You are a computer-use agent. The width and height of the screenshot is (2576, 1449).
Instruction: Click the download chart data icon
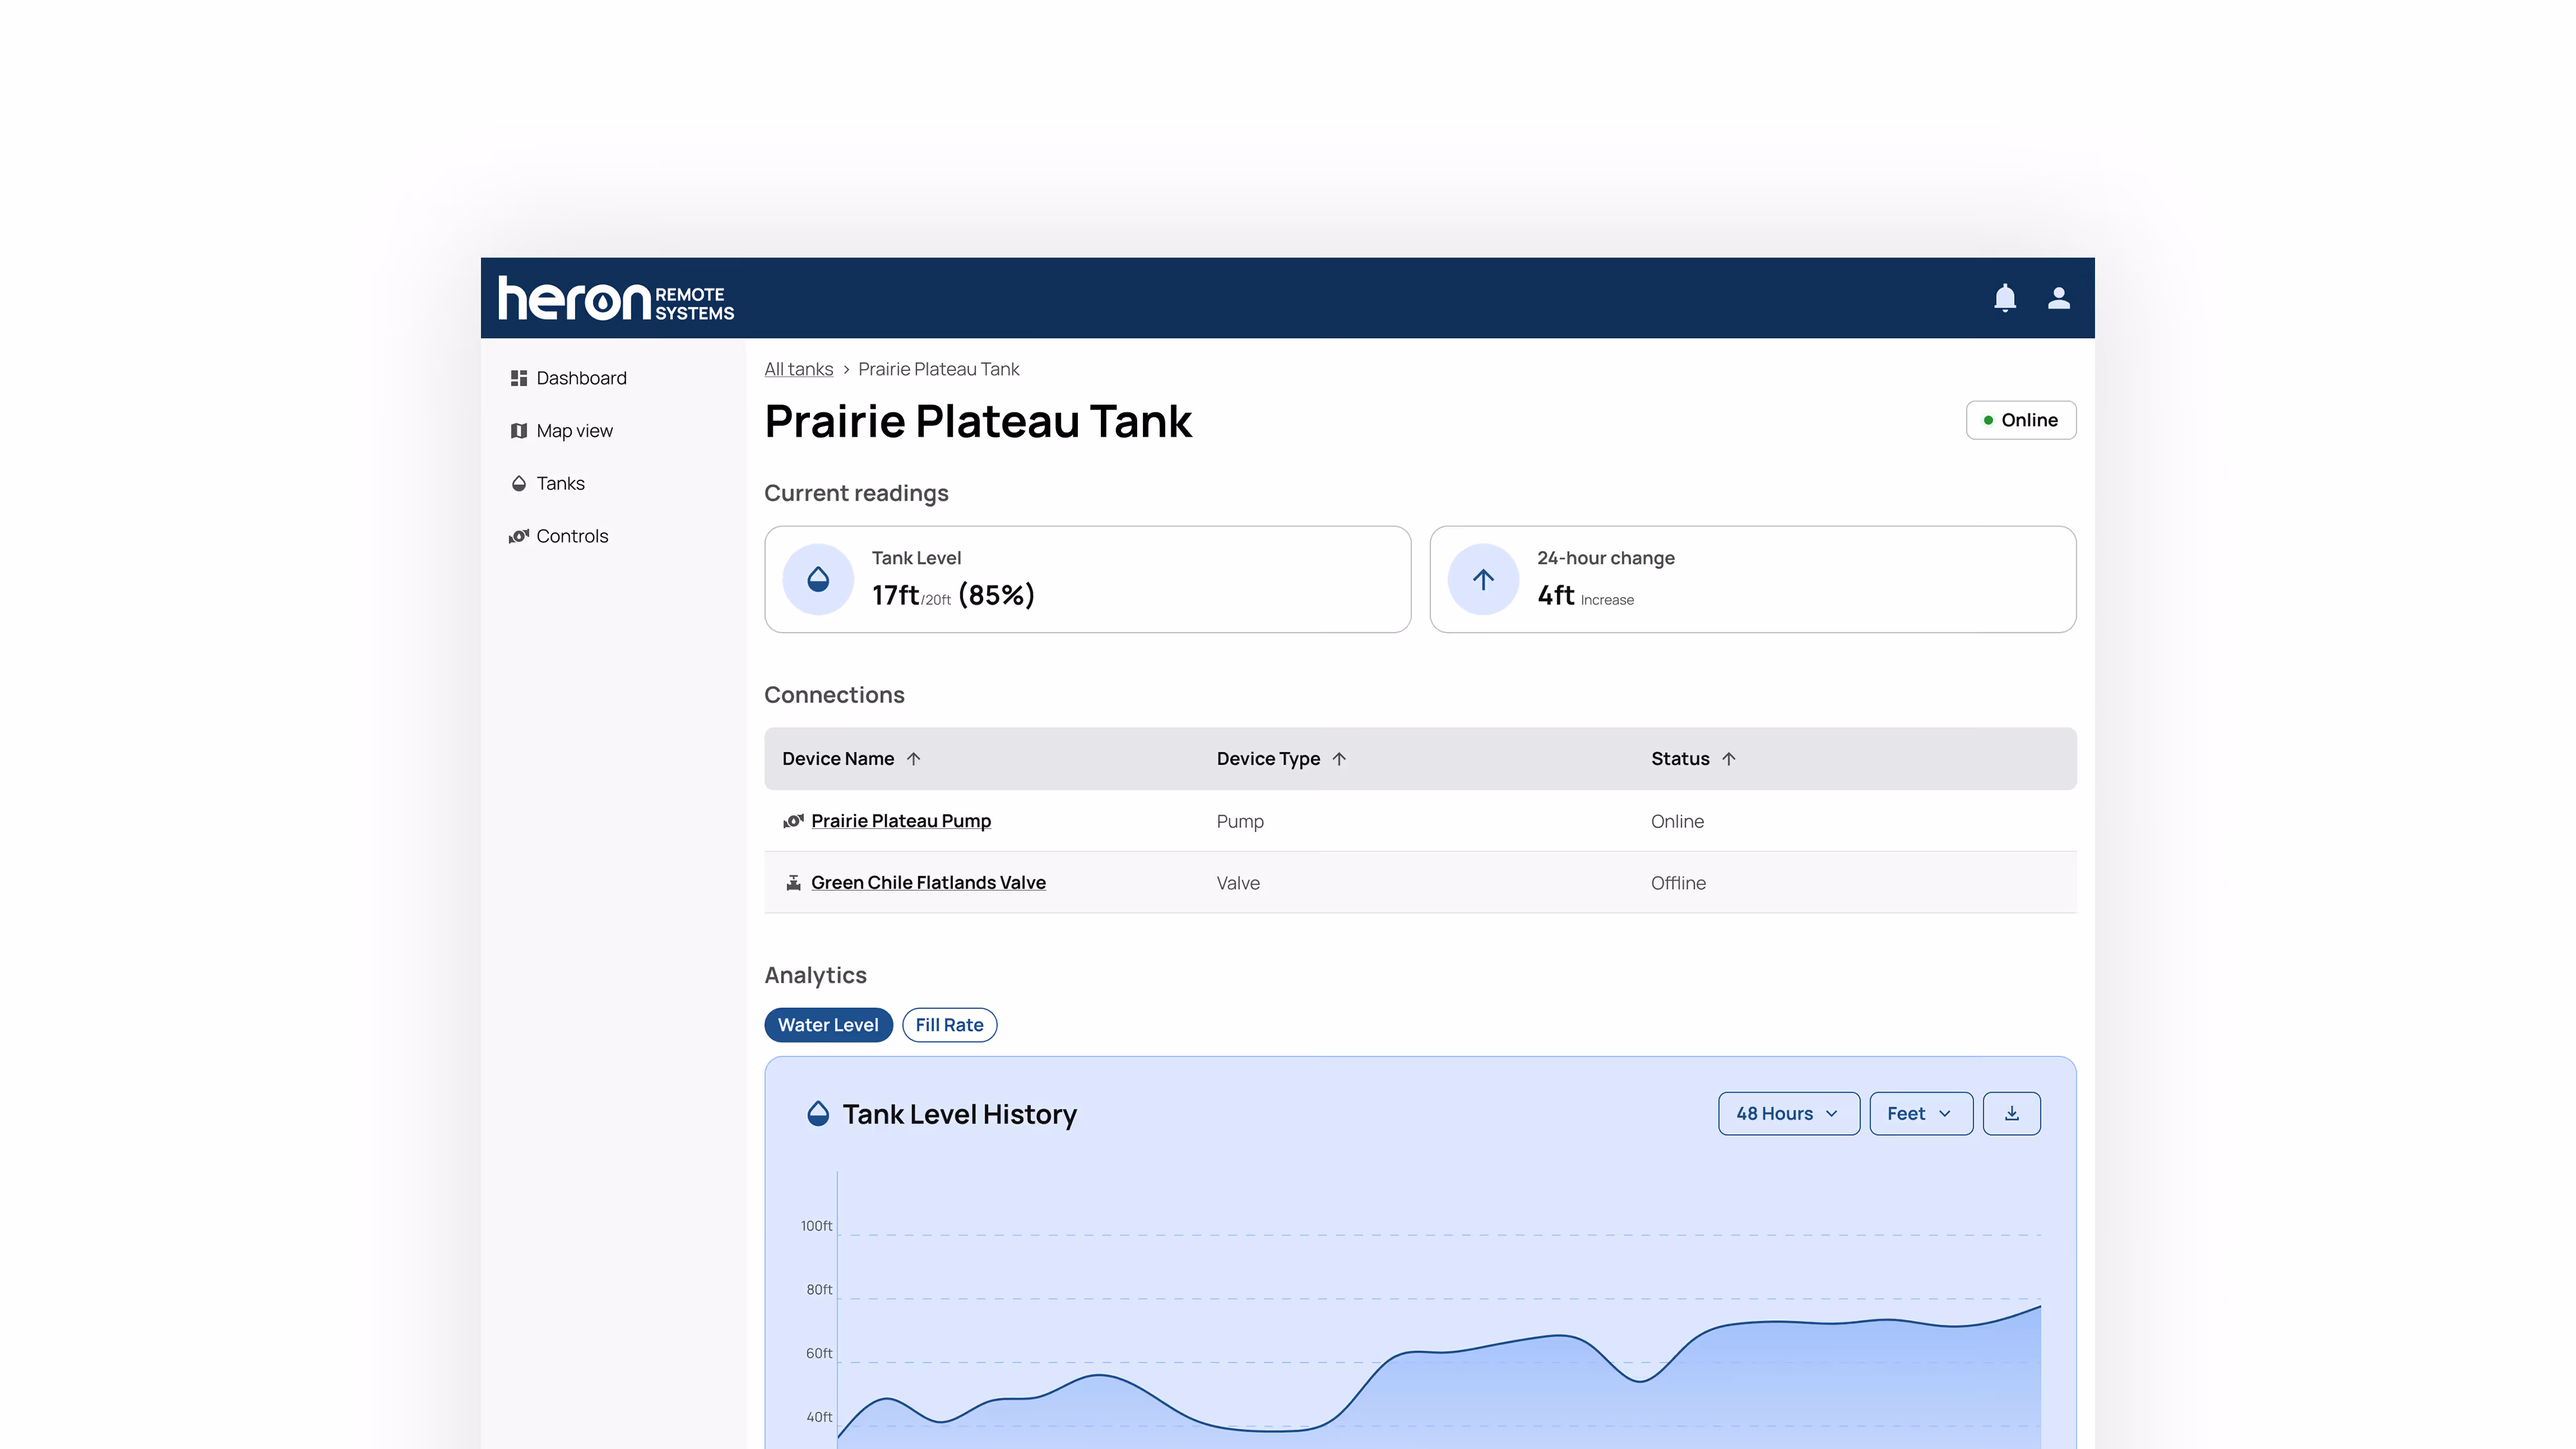(x=2011, y=1113)
